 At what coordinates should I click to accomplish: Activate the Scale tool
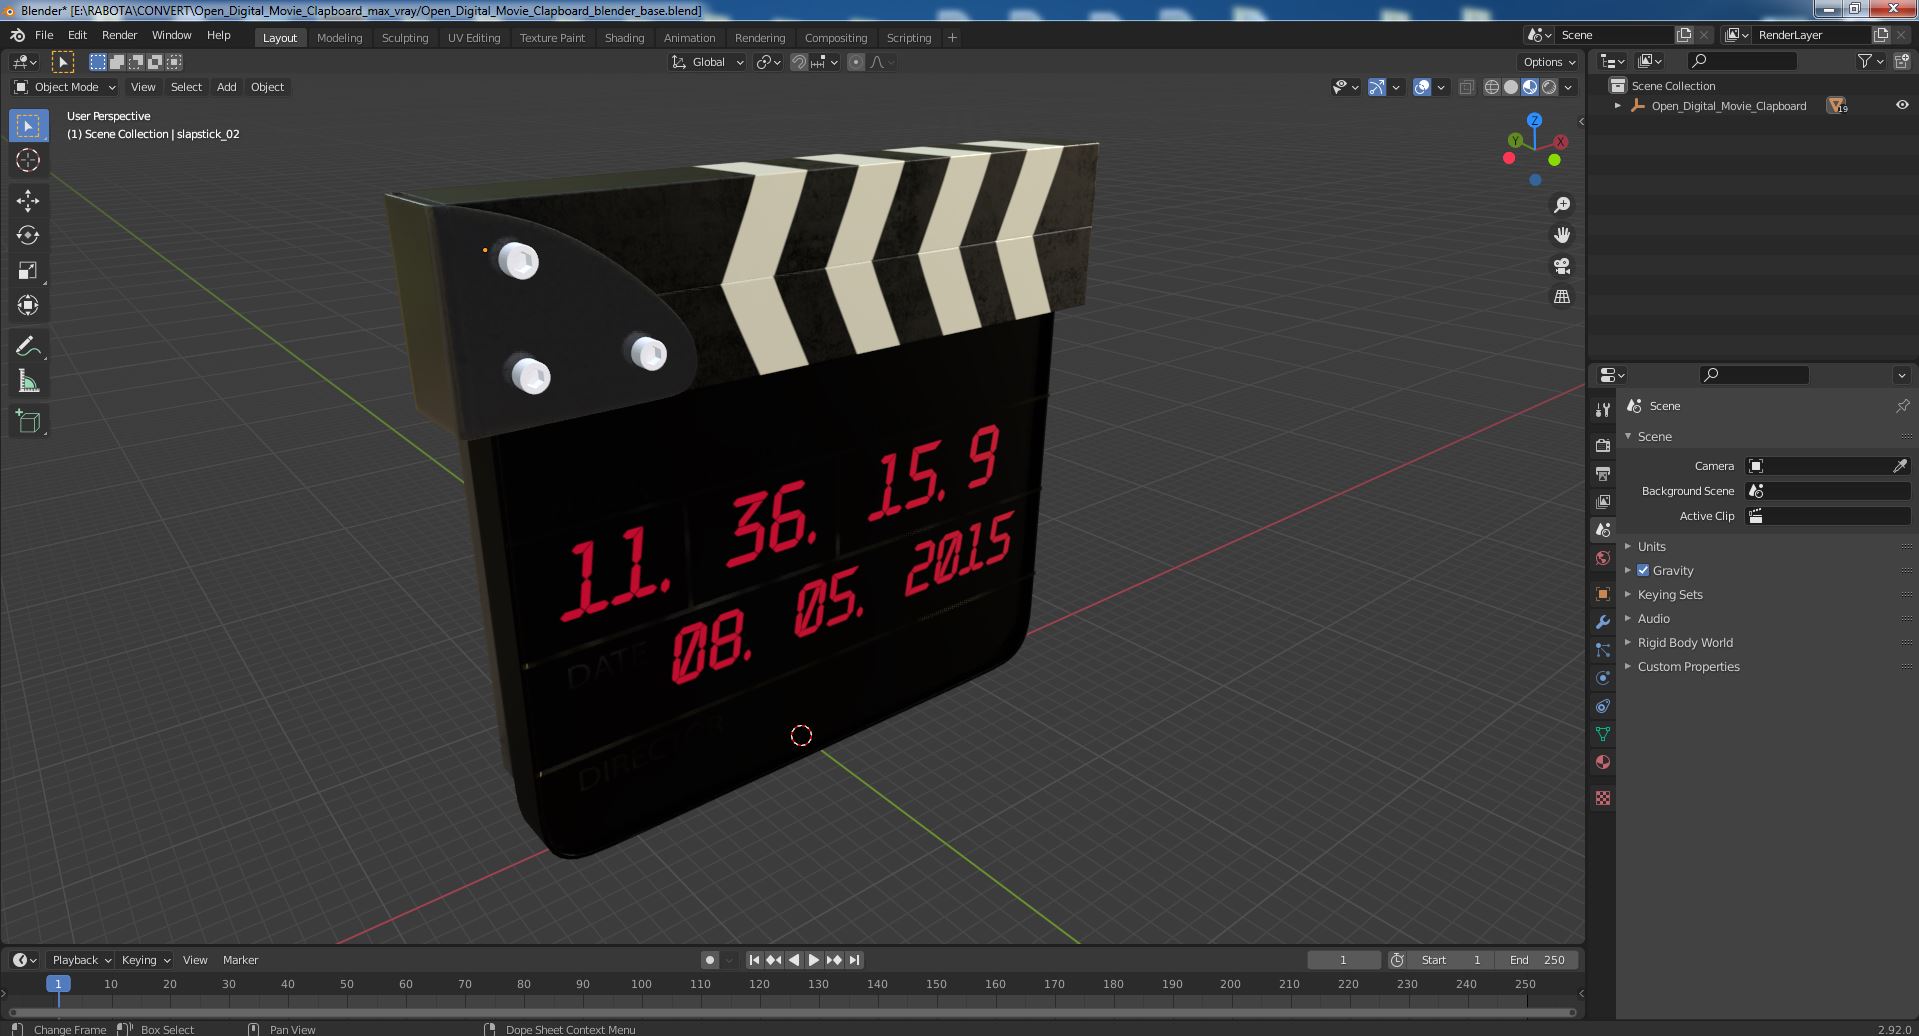pos(28,271)
